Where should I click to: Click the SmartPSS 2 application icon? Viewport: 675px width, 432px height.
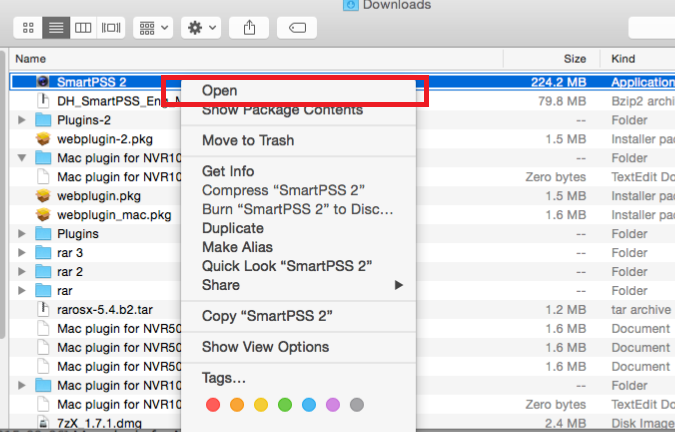(43, 81)
